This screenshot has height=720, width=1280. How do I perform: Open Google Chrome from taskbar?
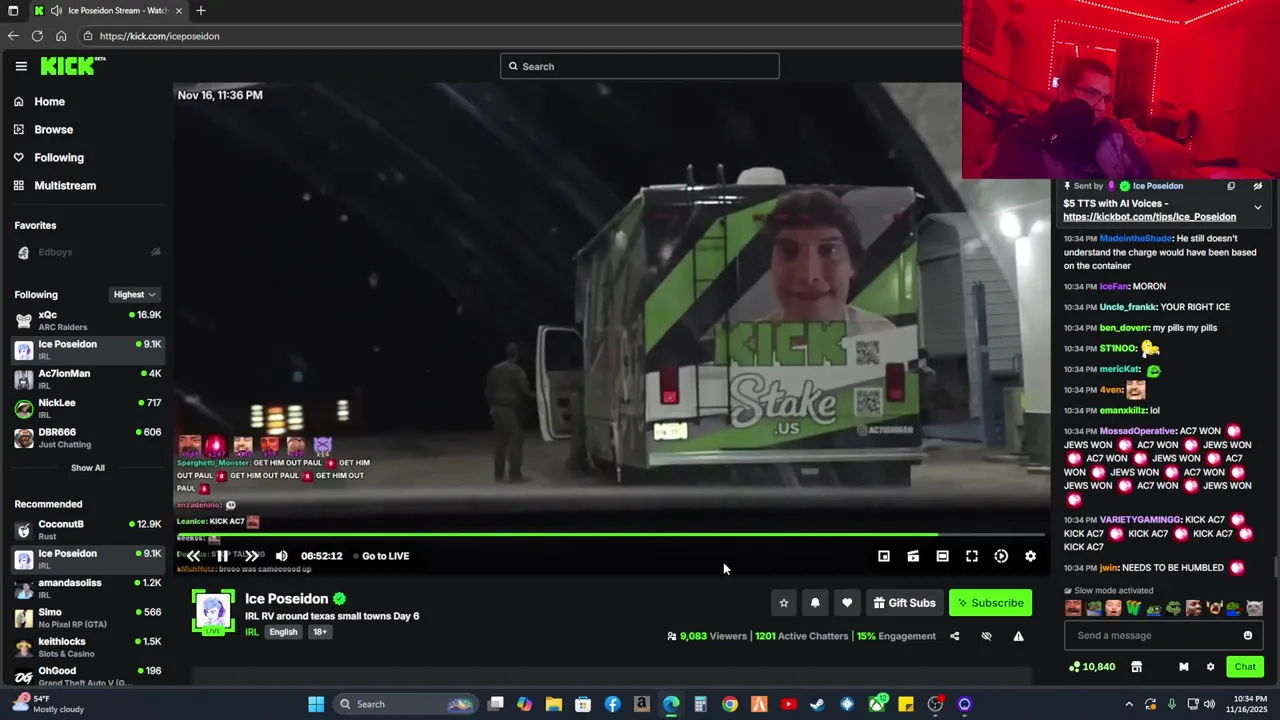click(730, 704)
